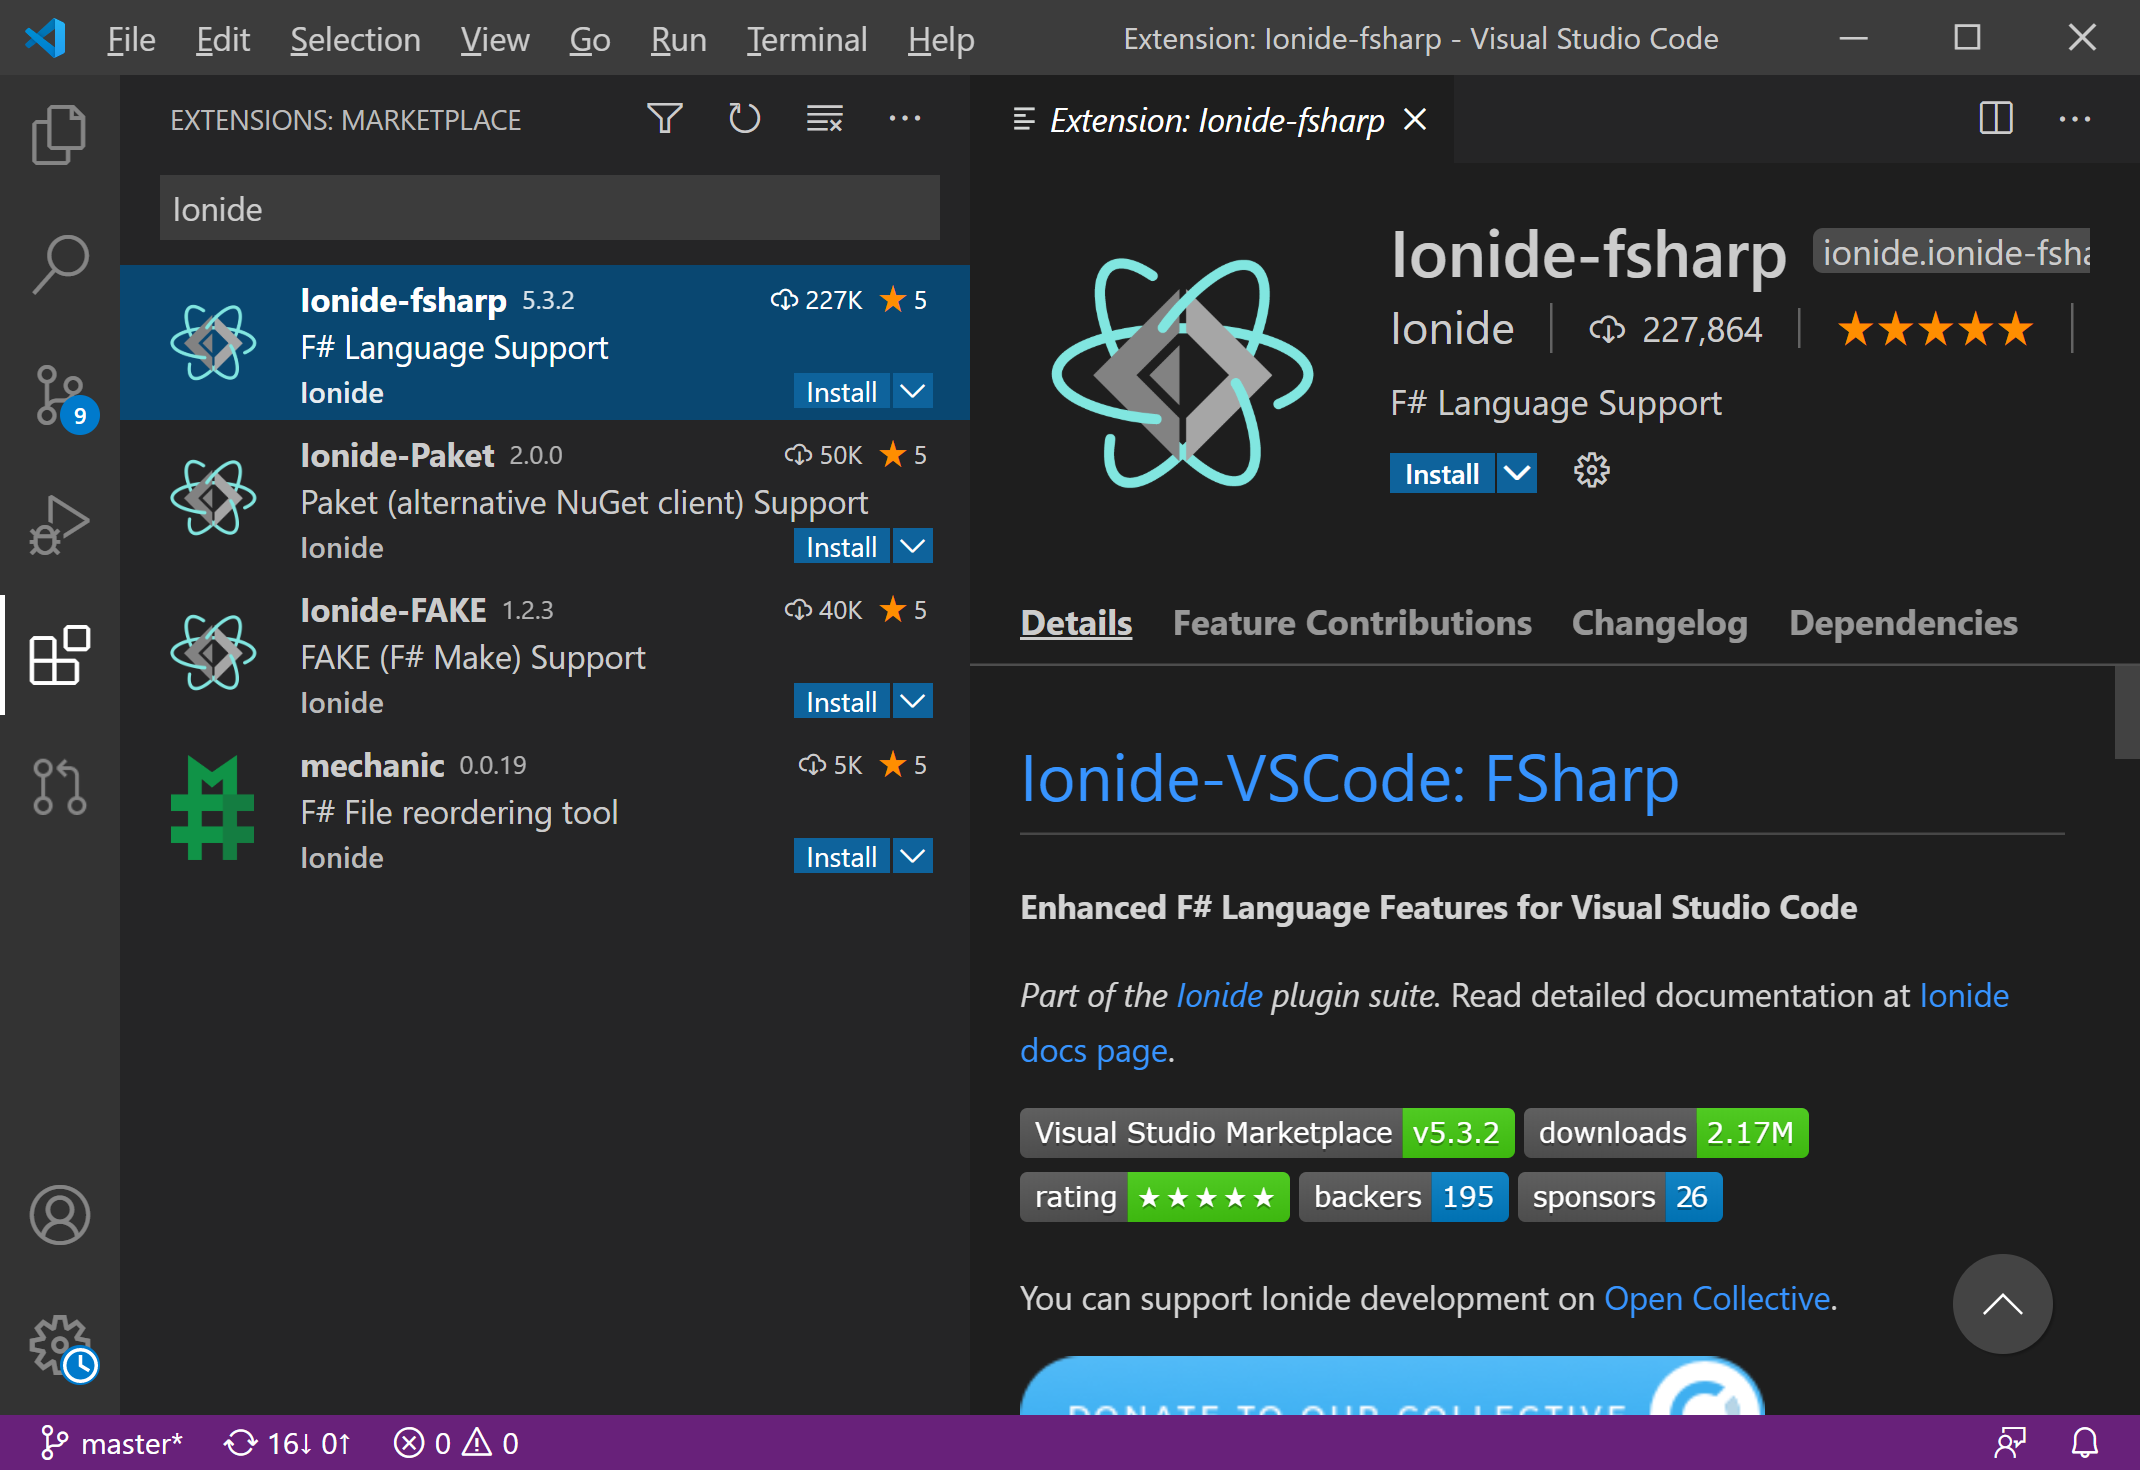The width and height of the screenshot is (2140, 1470).
Task: Open the Terminal menu
Action: [806, 39]
